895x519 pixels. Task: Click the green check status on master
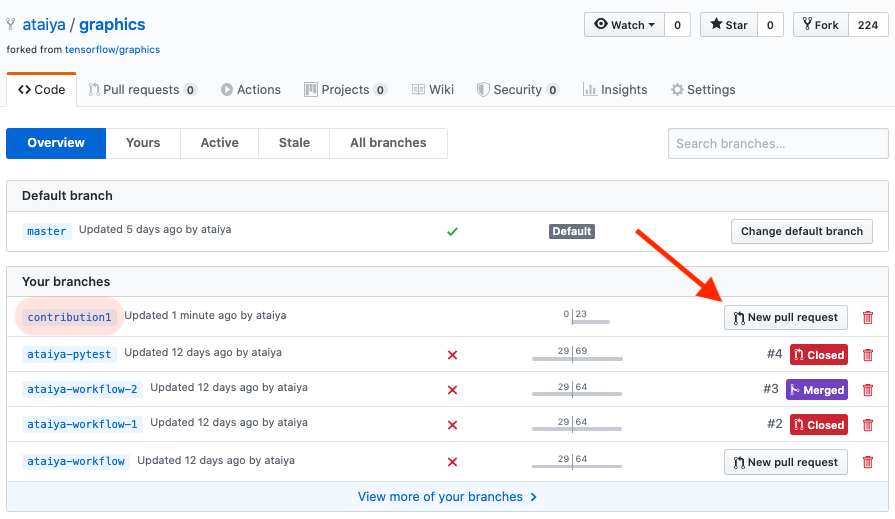click(x=452, y=231)
